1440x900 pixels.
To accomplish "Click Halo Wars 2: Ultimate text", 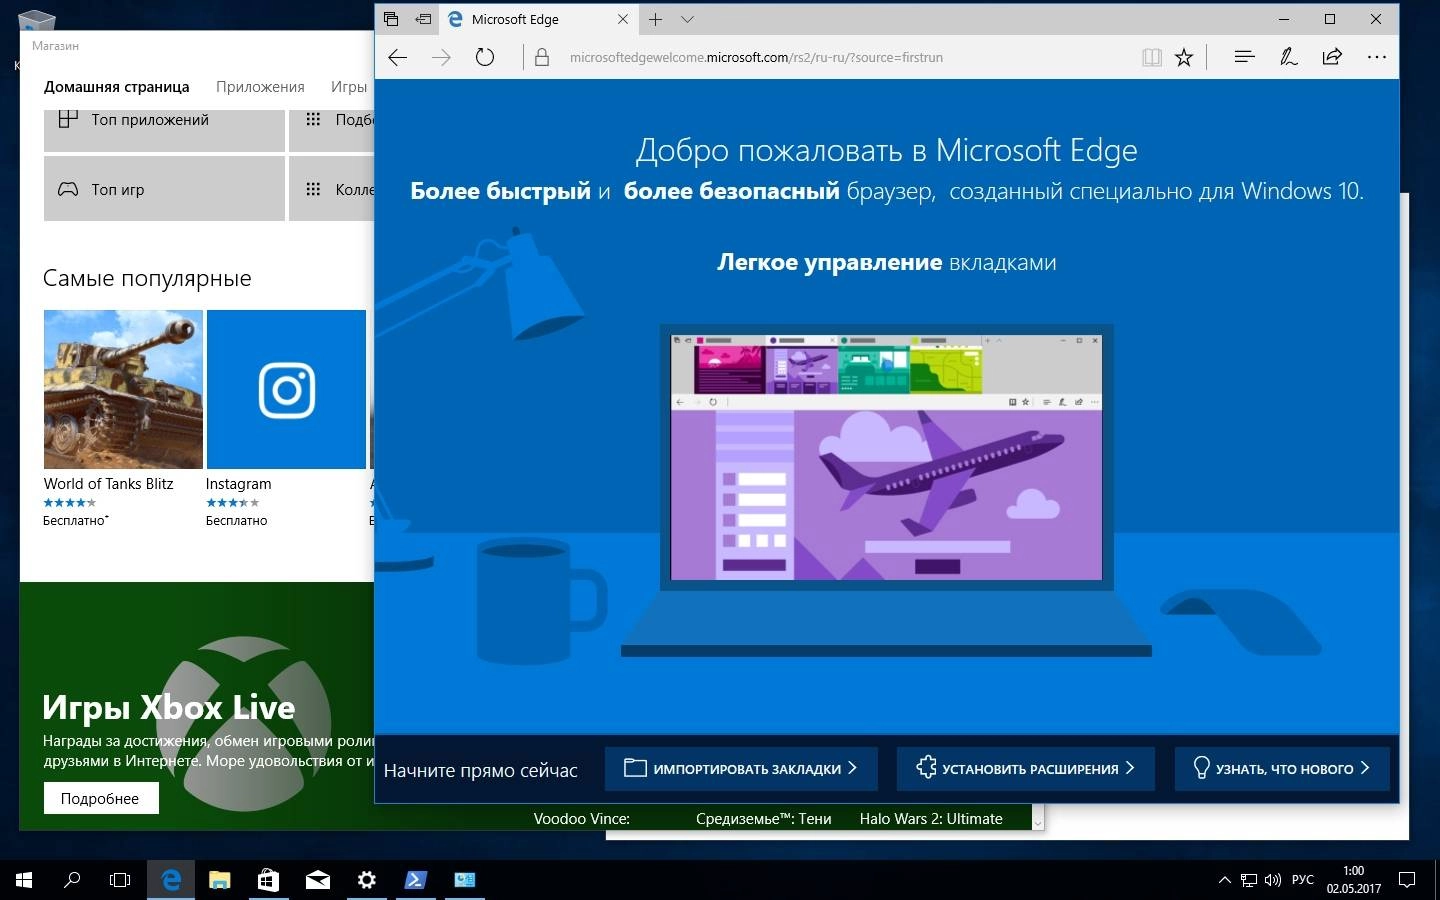I will click(x=931, y=818).
